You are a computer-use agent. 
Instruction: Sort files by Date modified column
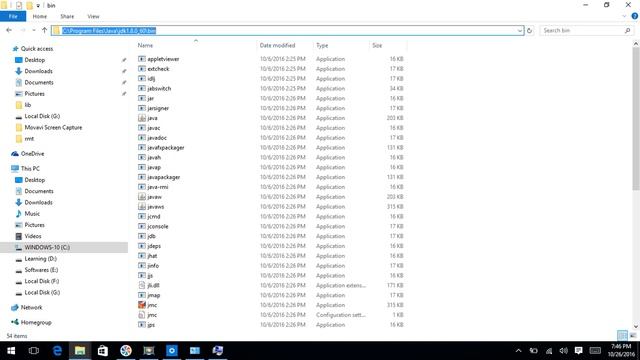click(277, 45)
